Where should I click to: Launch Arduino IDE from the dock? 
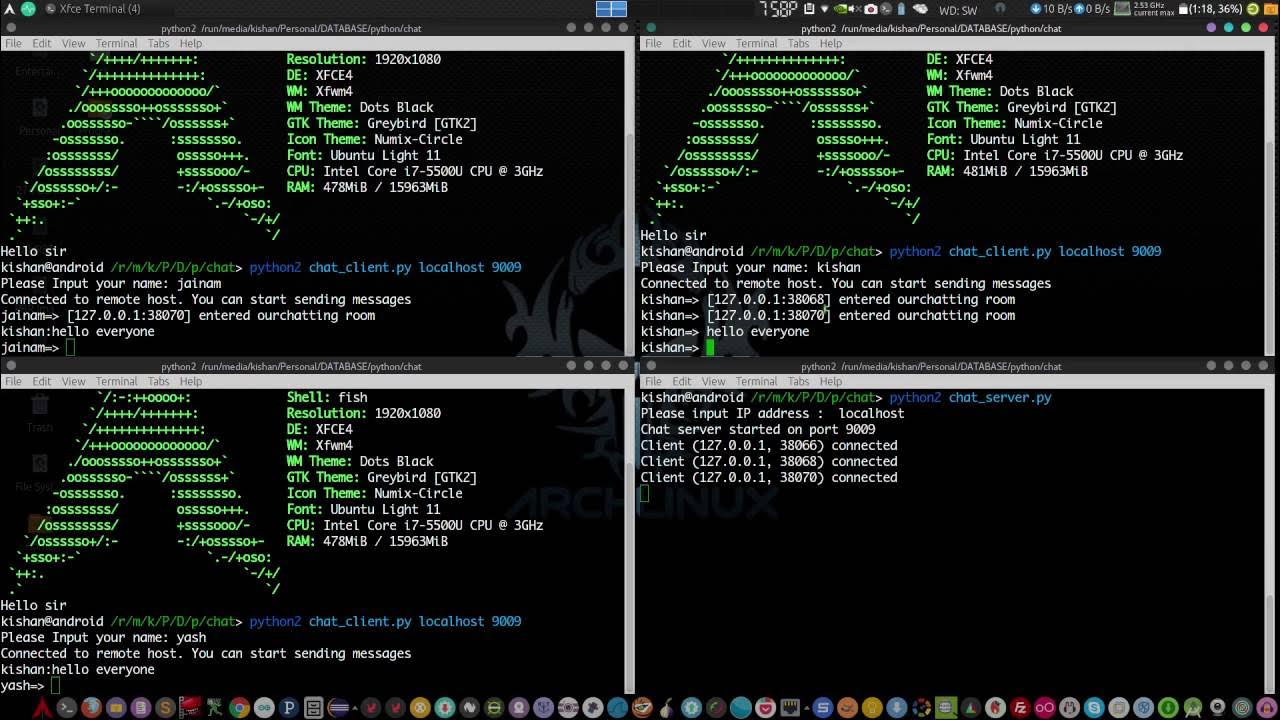pos(264,708)
